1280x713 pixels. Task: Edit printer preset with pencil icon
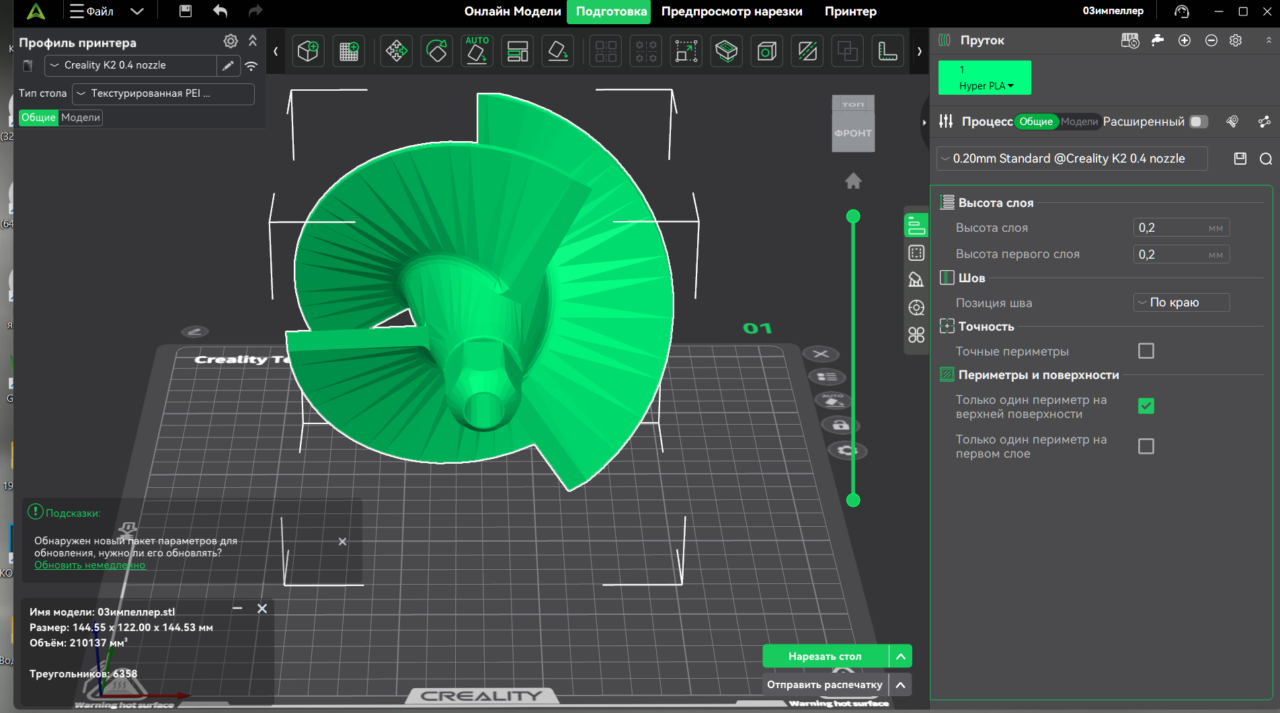pos(228,66)
